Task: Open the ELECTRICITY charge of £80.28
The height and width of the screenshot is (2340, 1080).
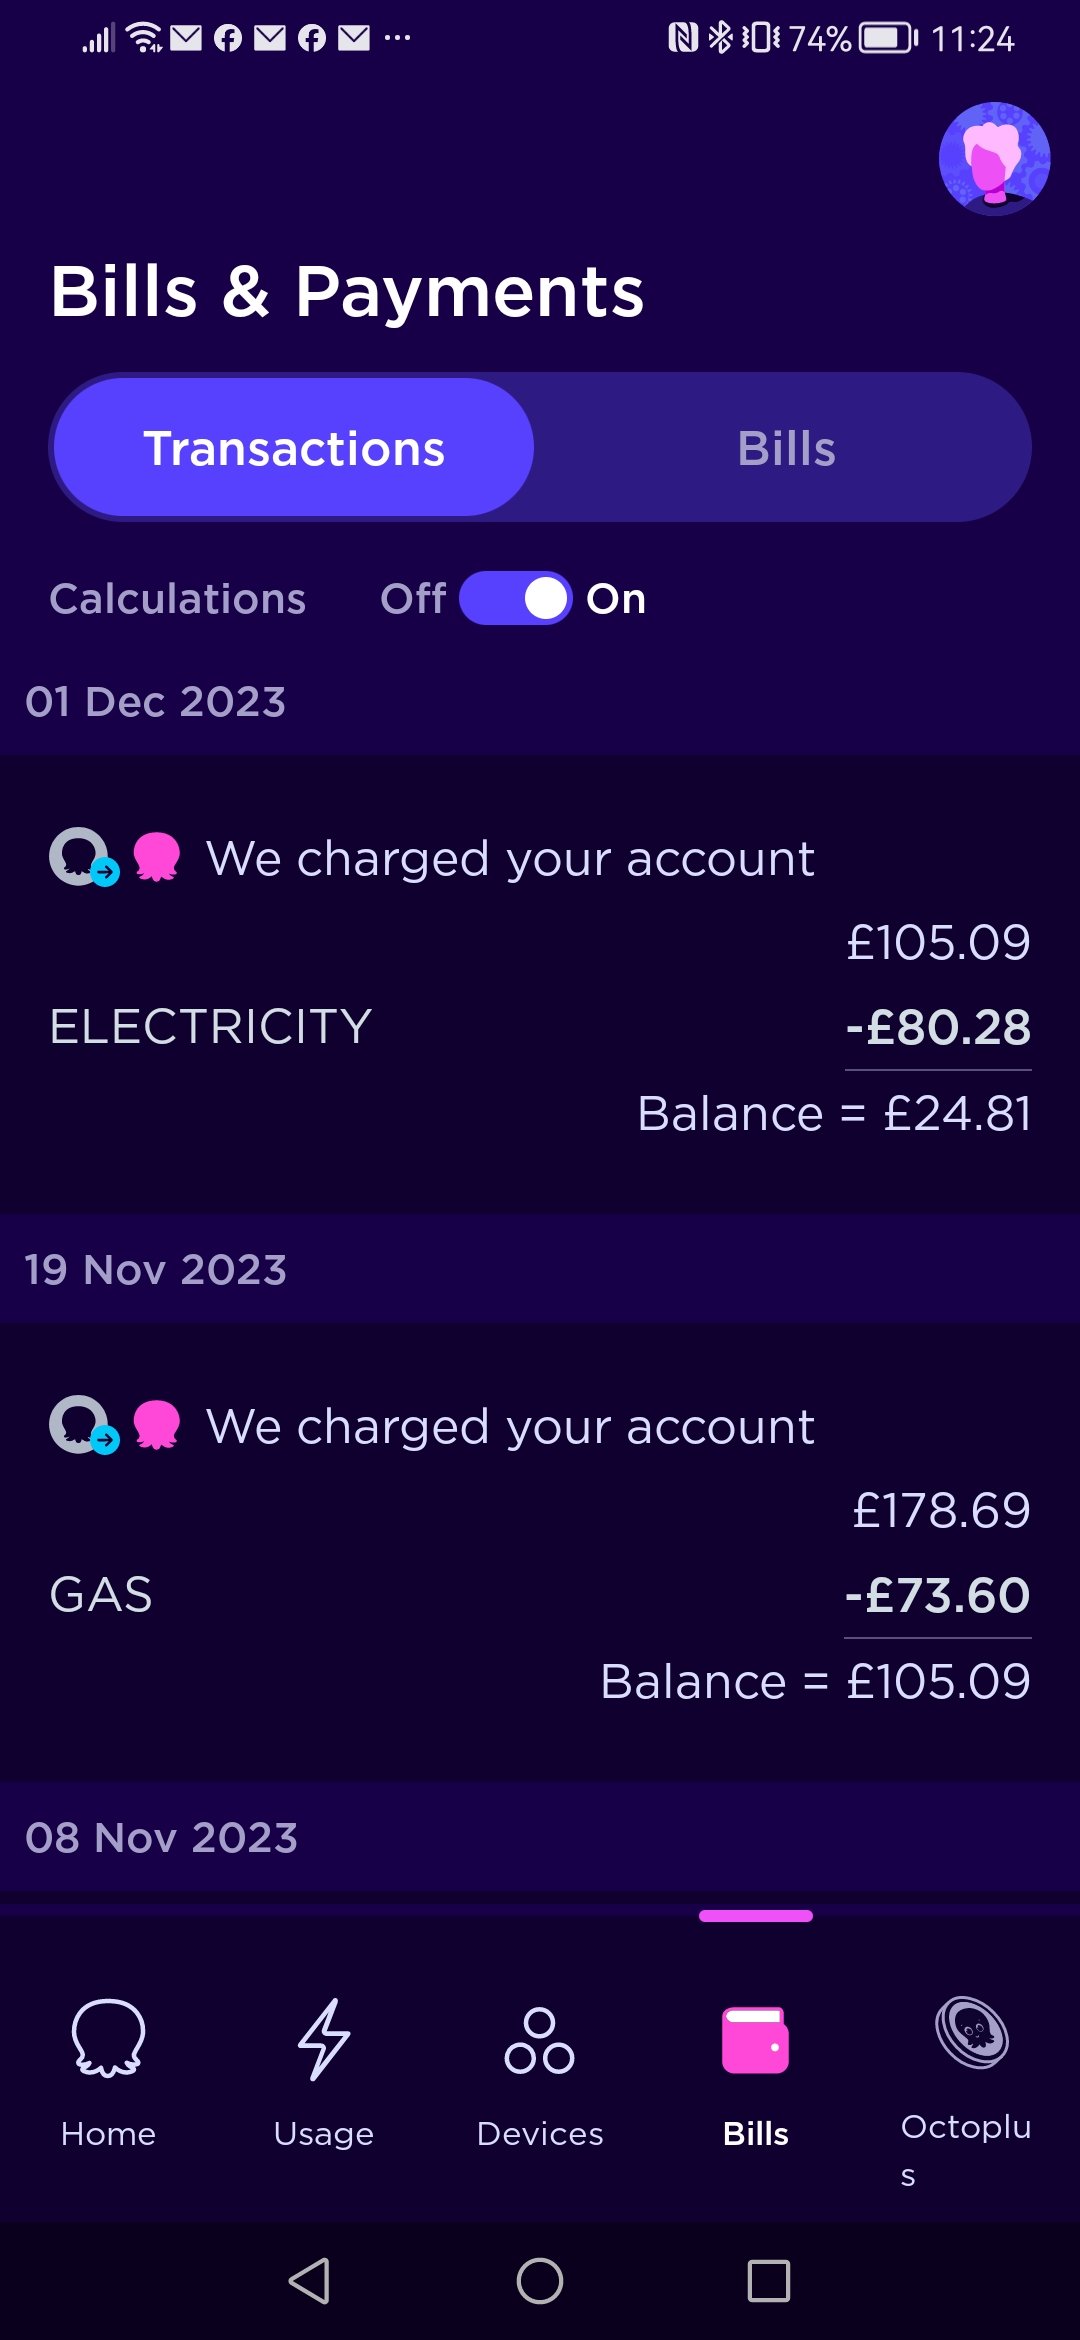Action: coord(540,1027)
